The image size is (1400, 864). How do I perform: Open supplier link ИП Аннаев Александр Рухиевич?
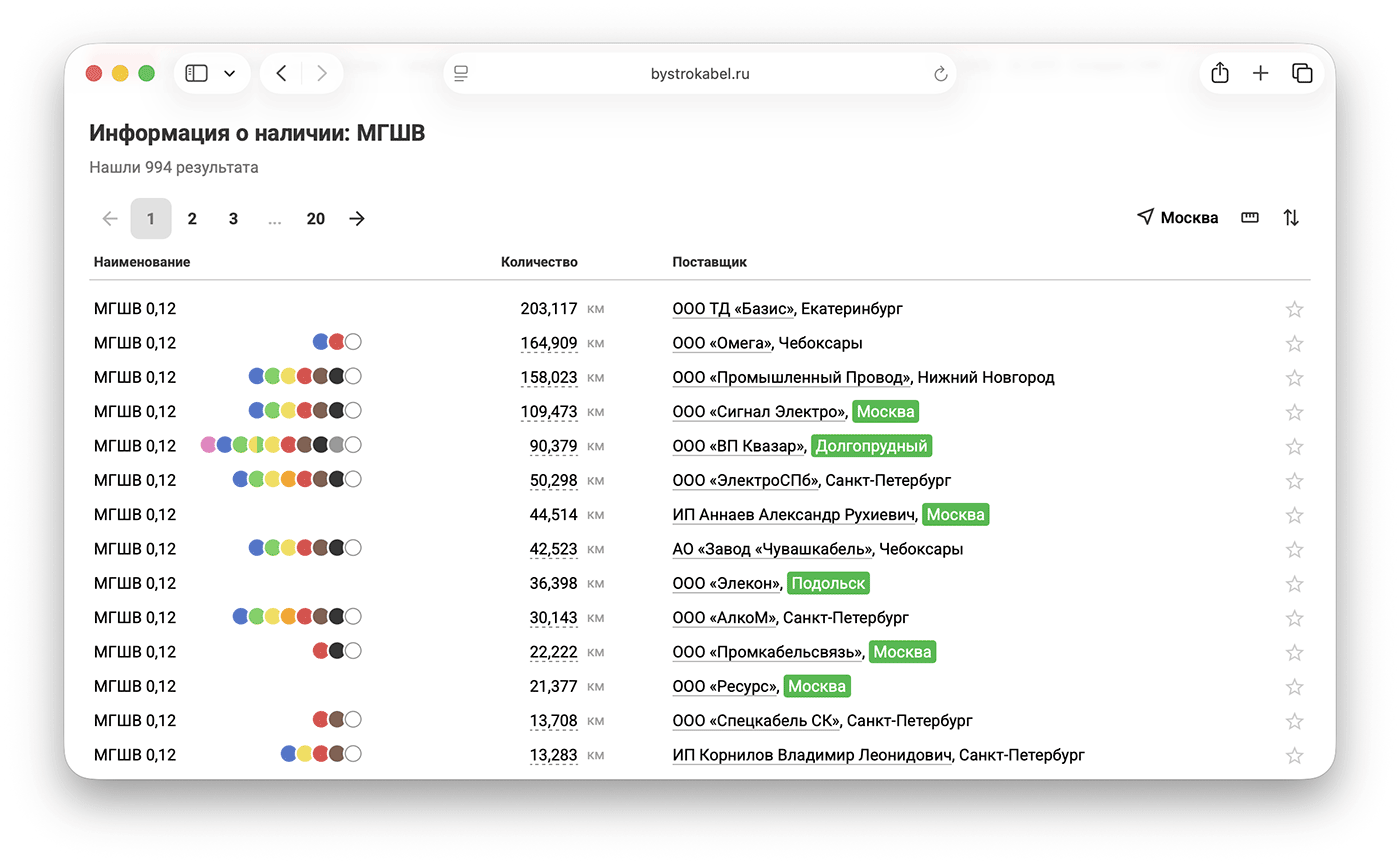(x=795, y=515)
